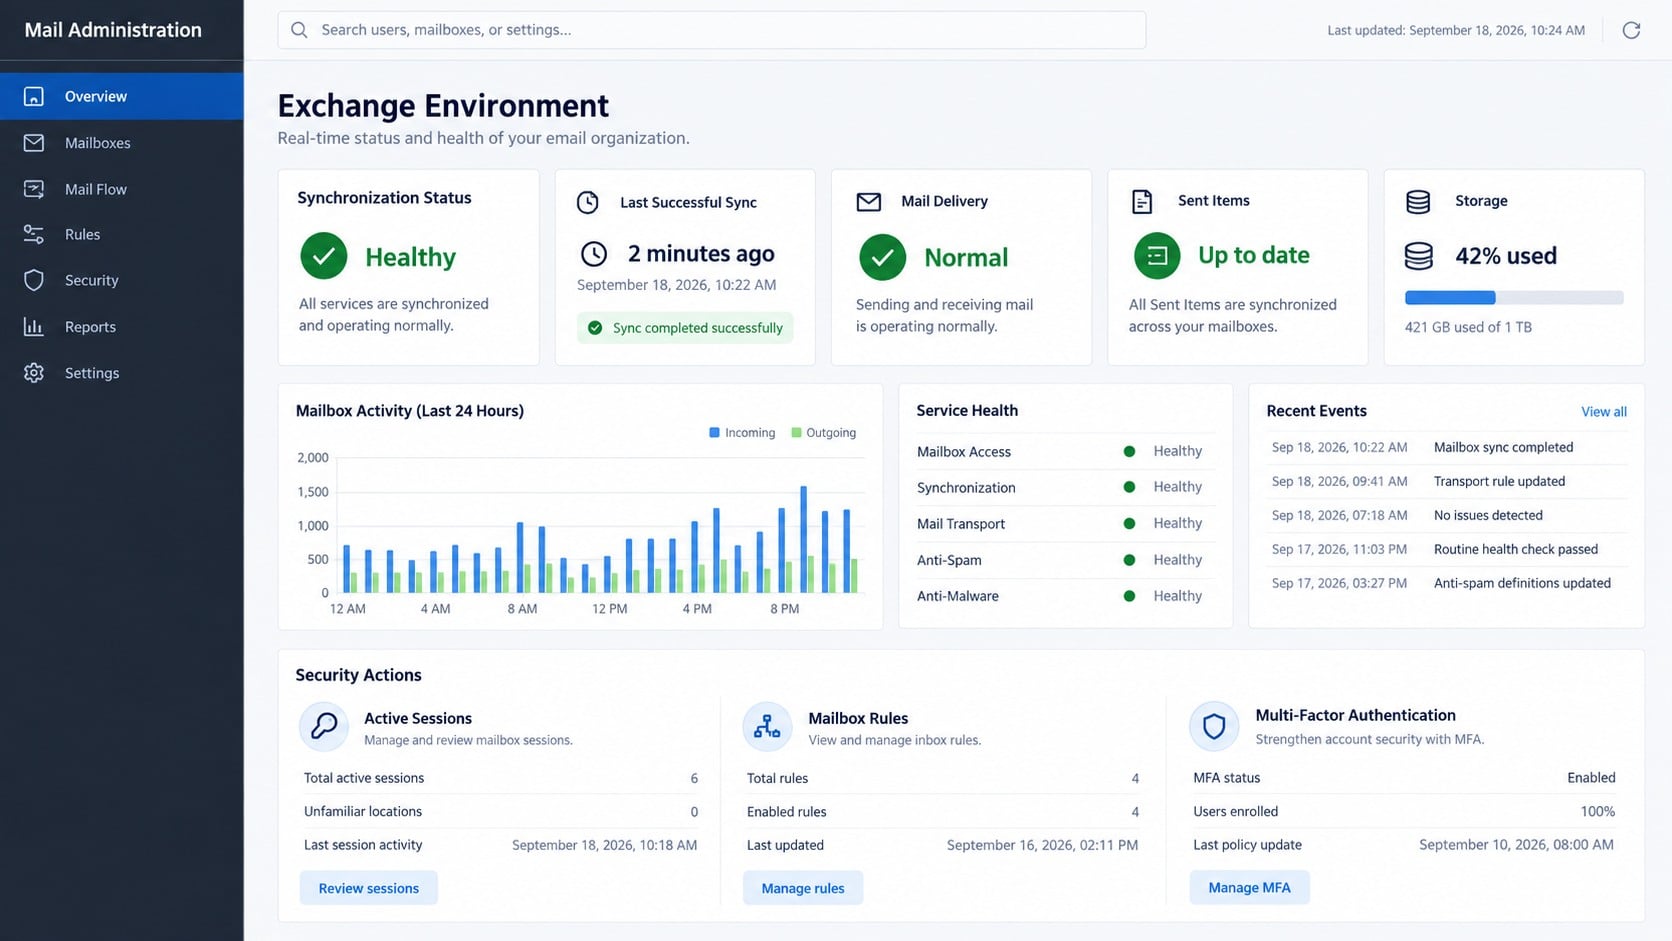Click the Review sessions button
1672x941 pixels.
click(369, 888)
